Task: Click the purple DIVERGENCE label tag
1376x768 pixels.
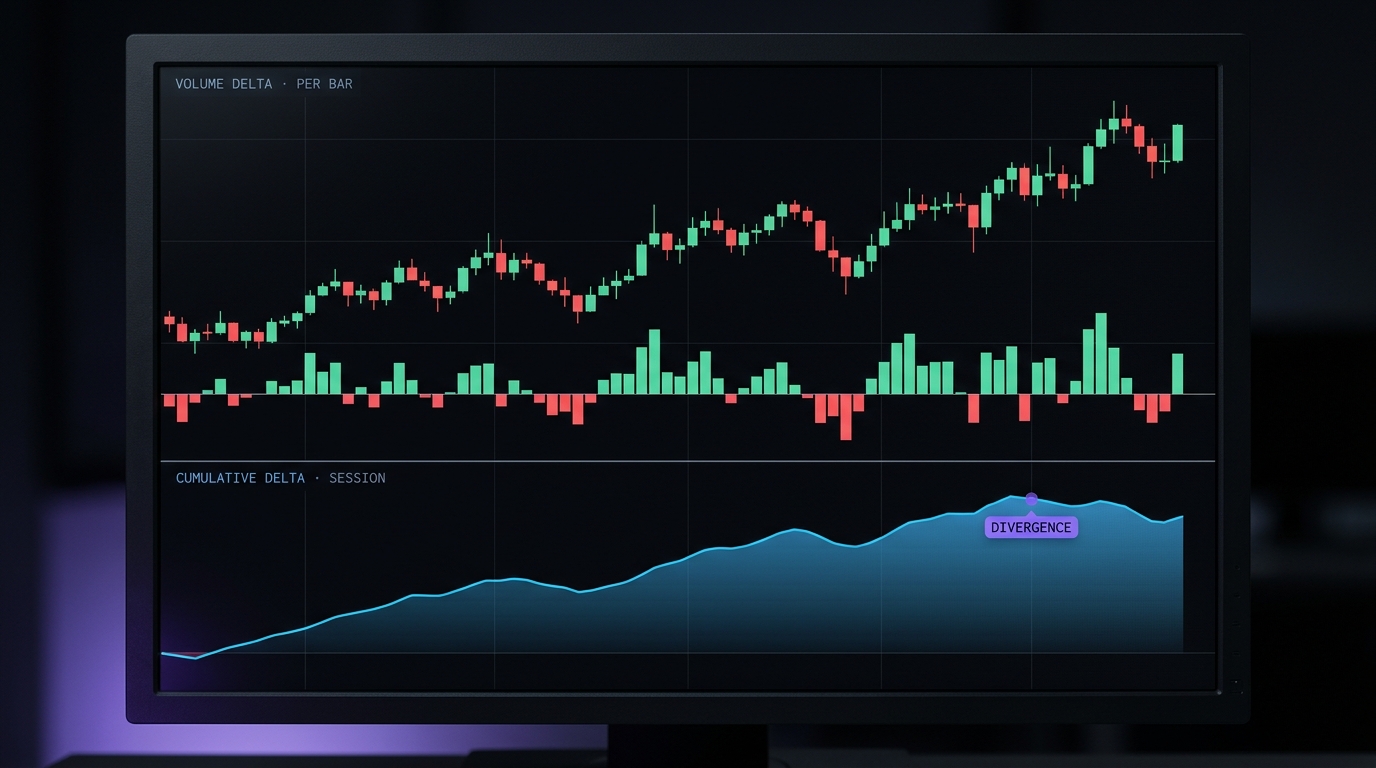Action: pyautogui.click(x=1031, y=528)
